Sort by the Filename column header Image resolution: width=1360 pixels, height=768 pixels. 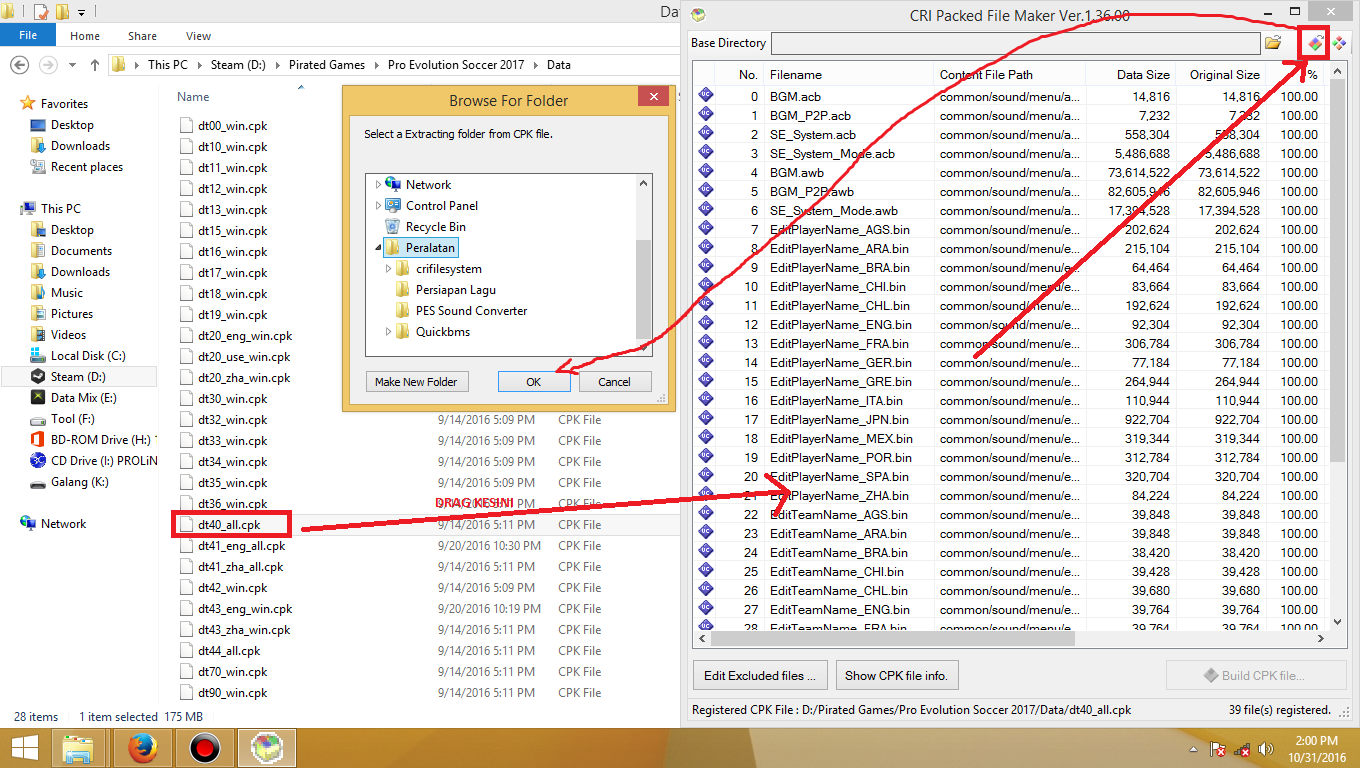pos(849,75)
